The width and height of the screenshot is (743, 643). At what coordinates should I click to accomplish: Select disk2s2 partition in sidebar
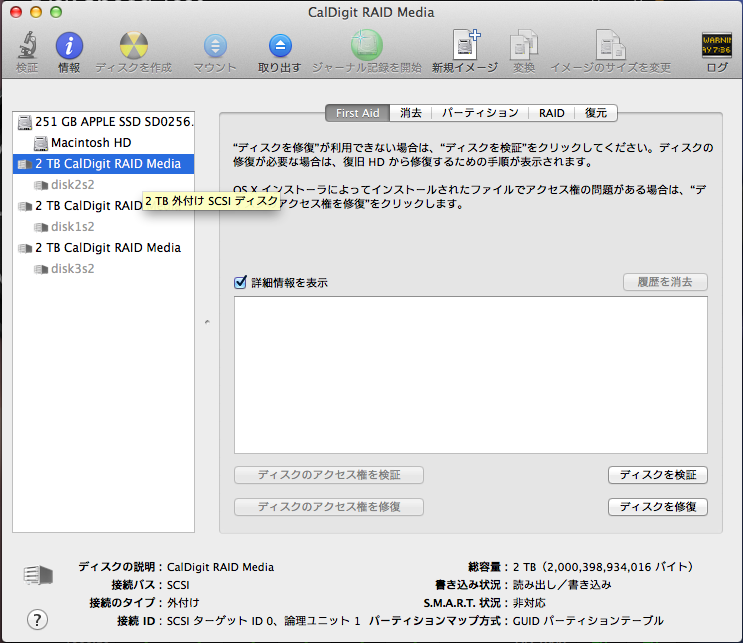pyautogui.click(x=103, y=185)
